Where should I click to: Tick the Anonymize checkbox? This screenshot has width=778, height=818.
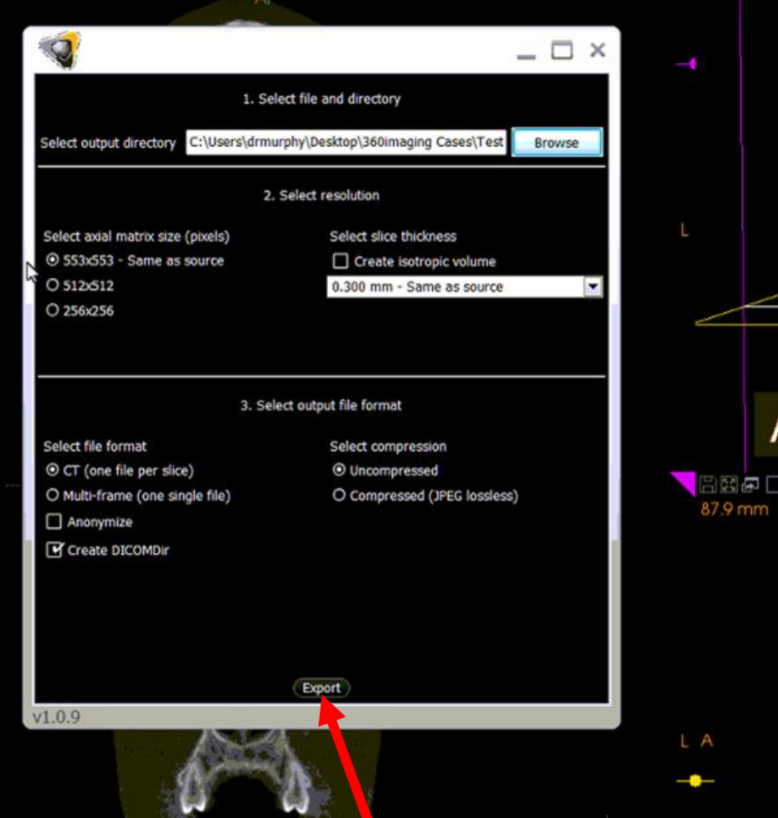click(x=54, y=522)
